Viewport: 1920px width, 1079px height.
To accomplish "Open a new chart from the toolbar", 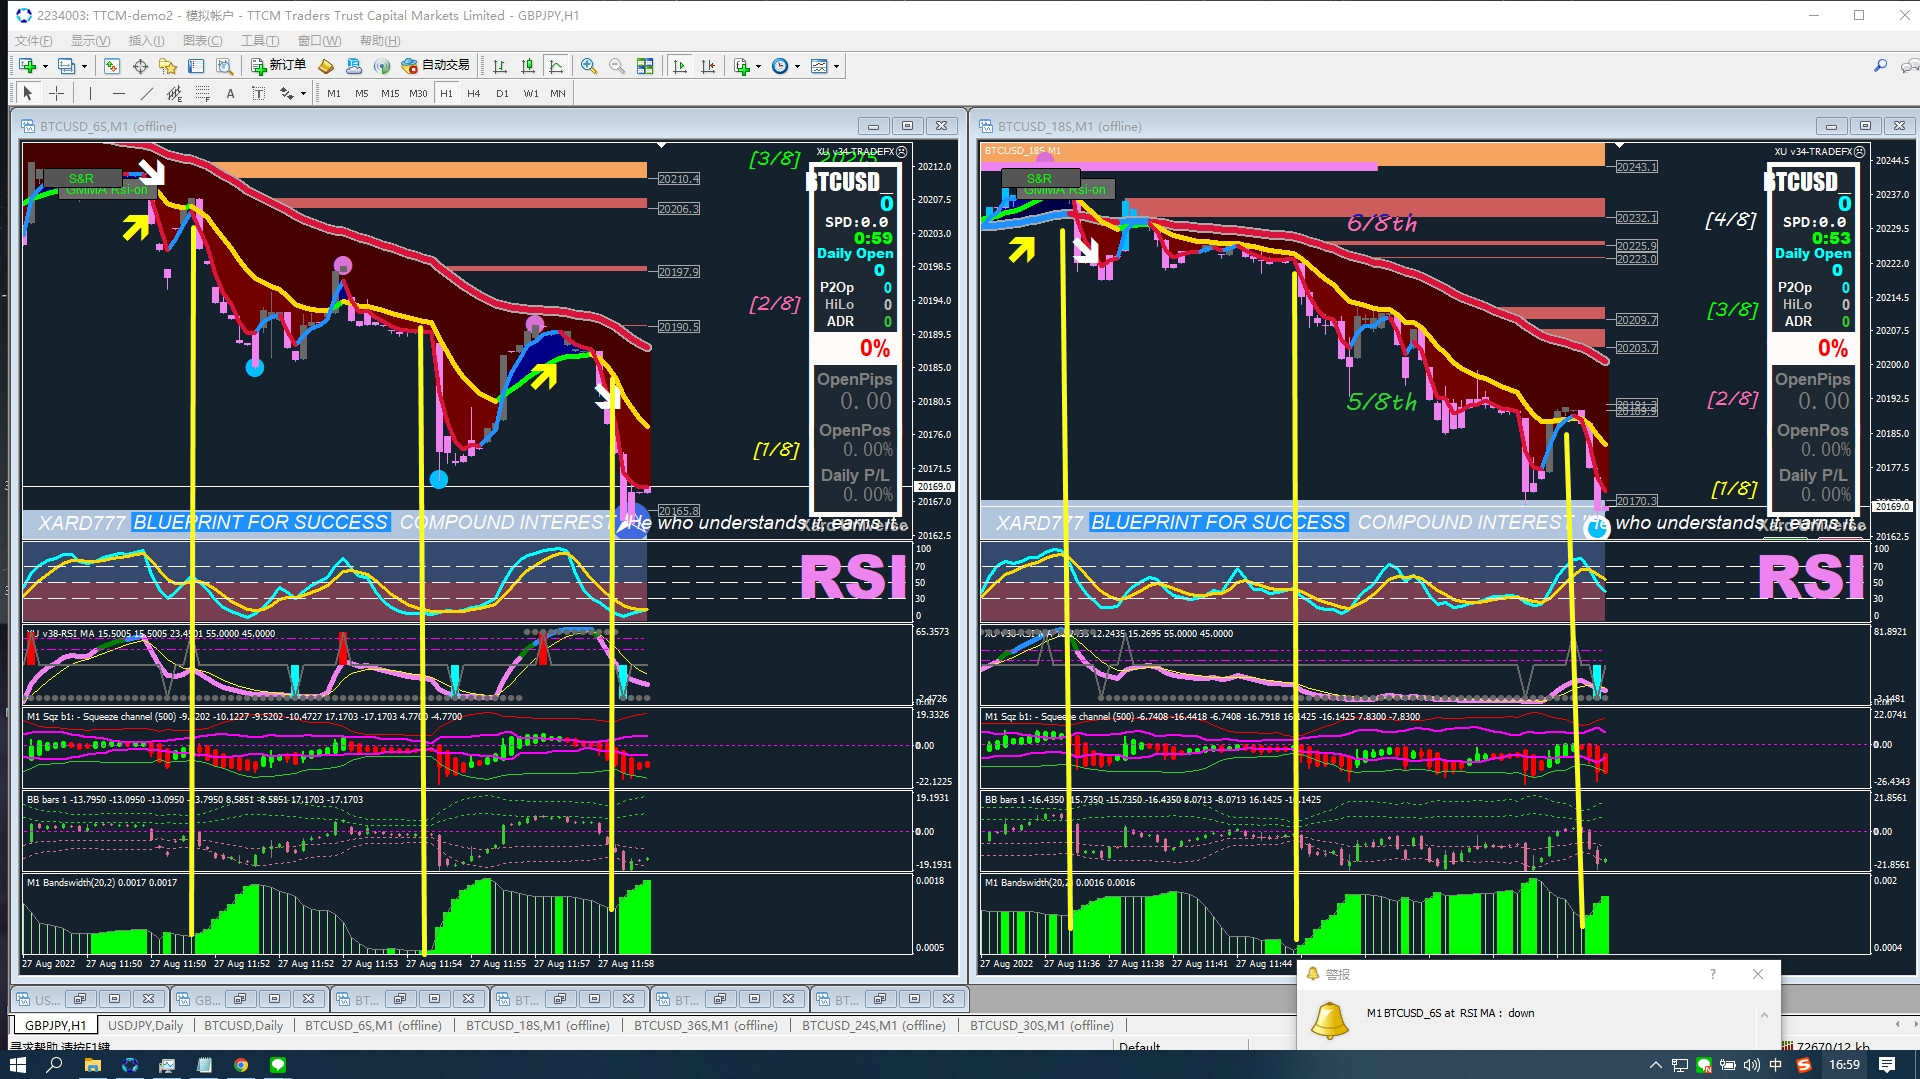I will [x=27, y=66].
